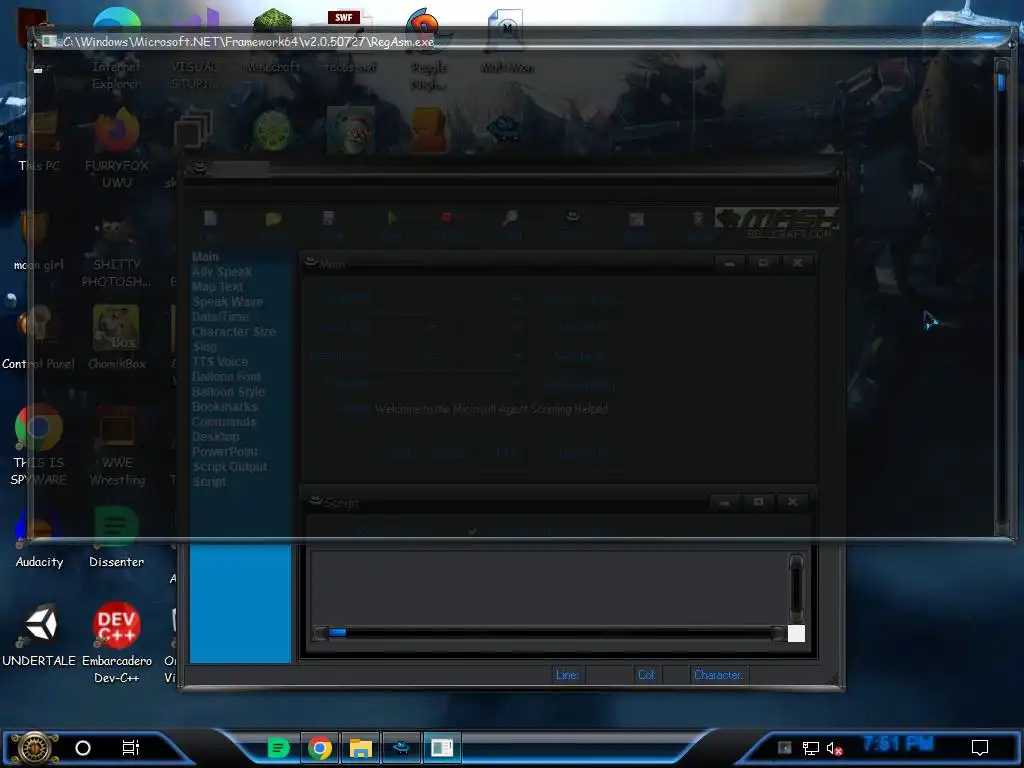Viewport: 1024px width, 768px height.
Task: Open File Explorer from the taskbar
Action: point(360,748)
